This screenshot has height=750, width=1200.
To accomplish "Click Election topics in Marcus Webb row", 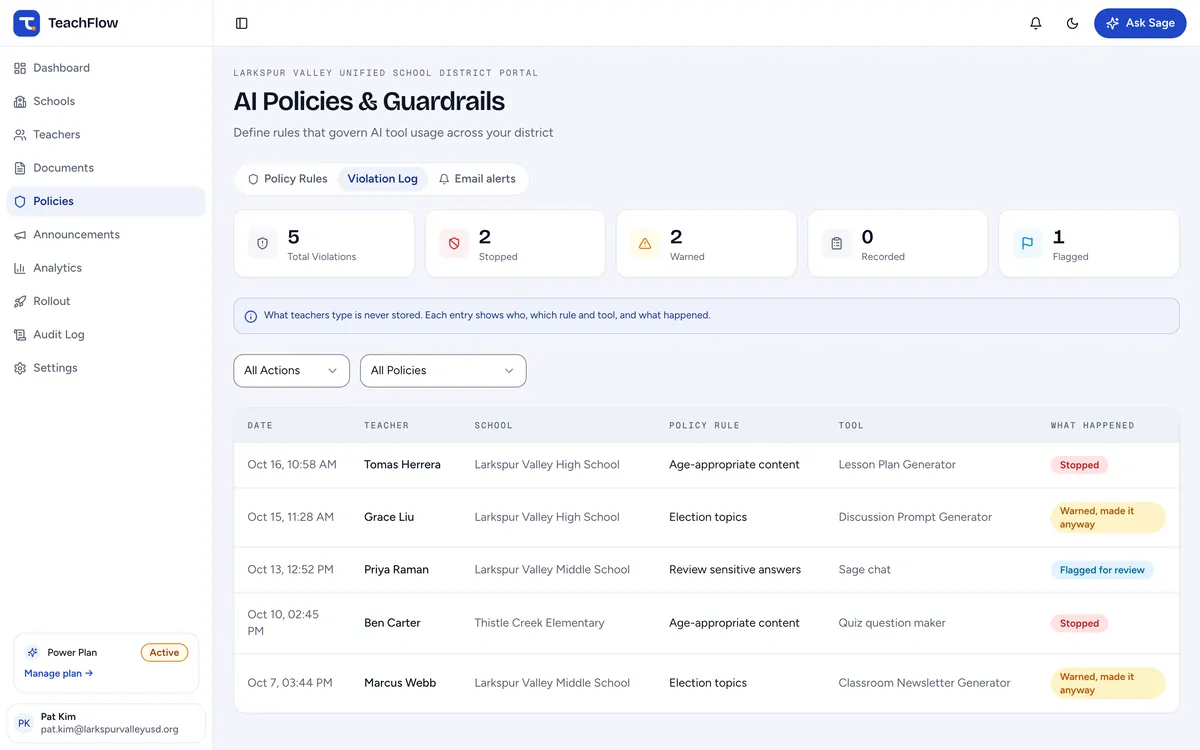I will pos(708,683).
